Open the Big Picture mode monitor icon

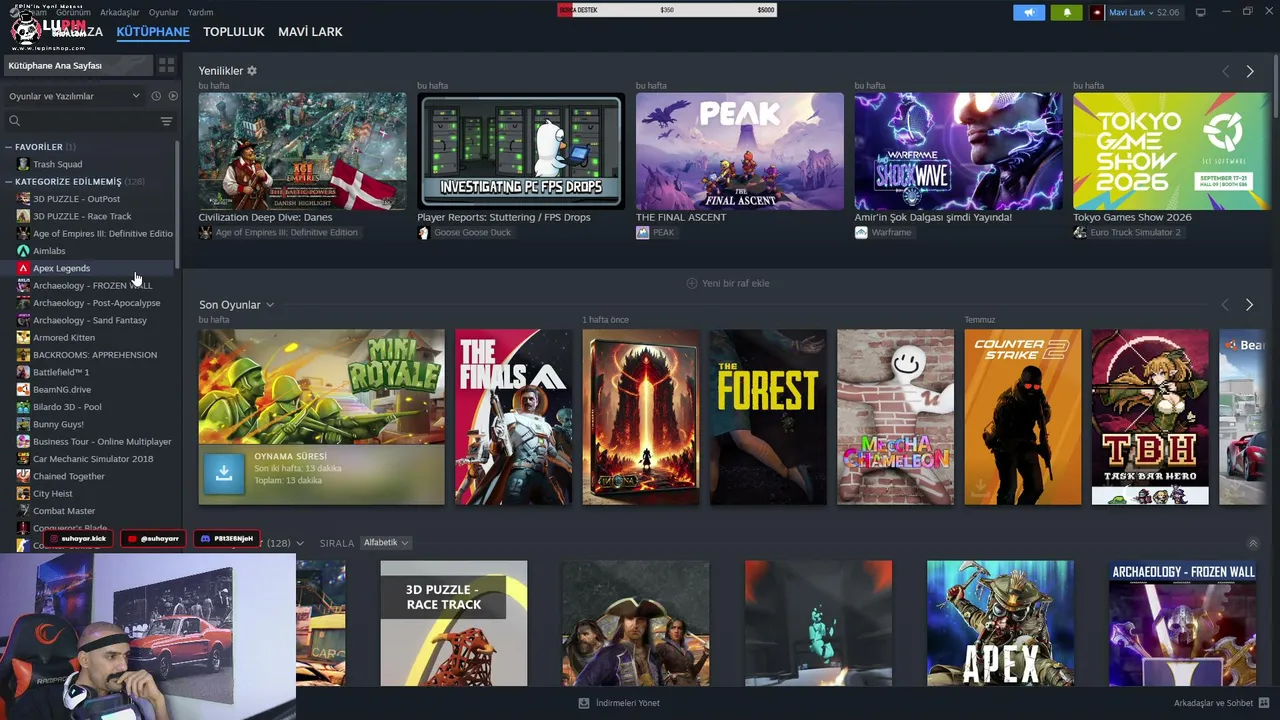[1200, 12]
